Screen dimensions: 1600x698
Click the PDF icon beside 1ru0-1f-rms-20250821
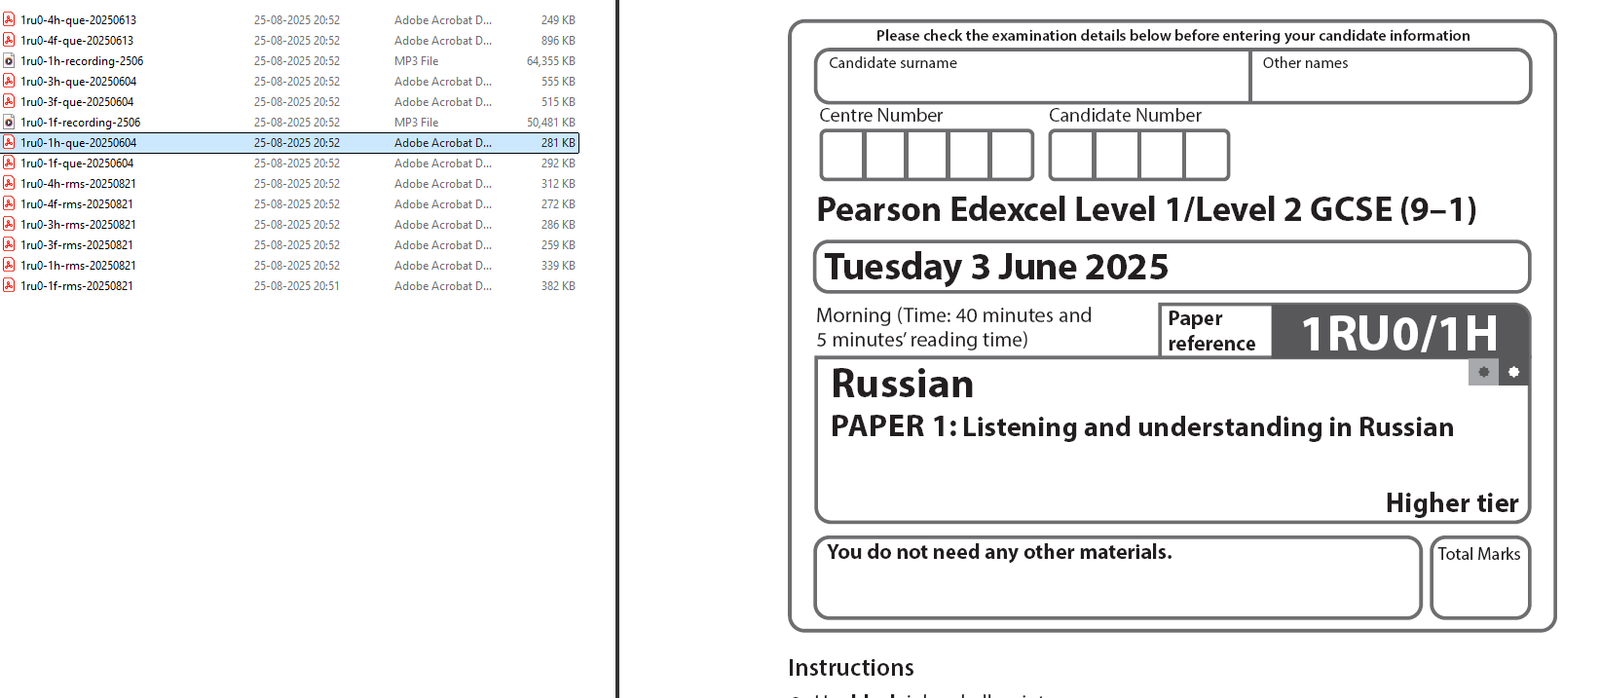pos(9,286)
